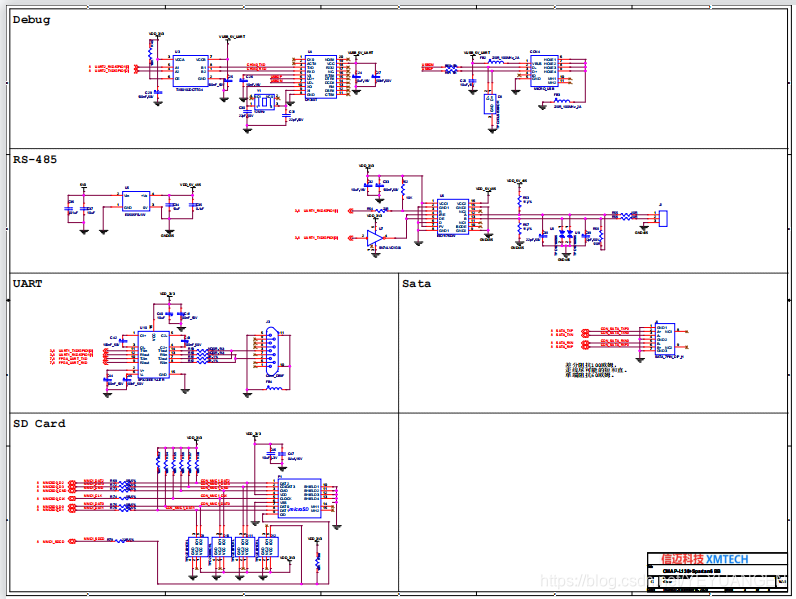796x599 pixels.
Task: Click the USB connector in Debug section
Action: click(544, 70)
